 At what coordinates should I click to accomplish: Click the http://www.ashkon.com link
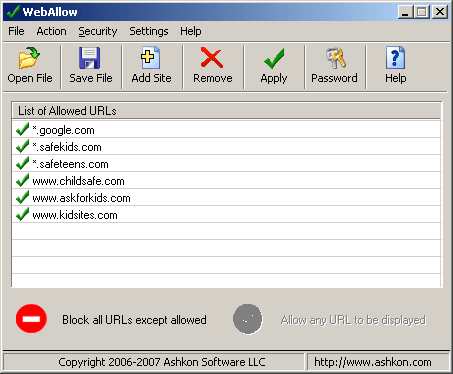pyautogui.click(x=373, y=362)
